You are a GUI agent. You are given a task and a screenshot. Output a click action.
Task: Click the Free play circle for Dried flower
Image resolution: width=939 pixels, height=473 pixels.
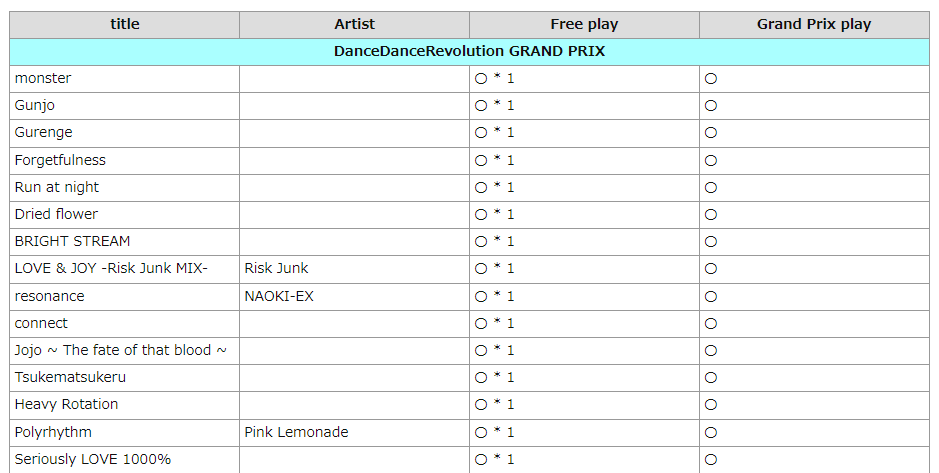[x=481, y=215]
